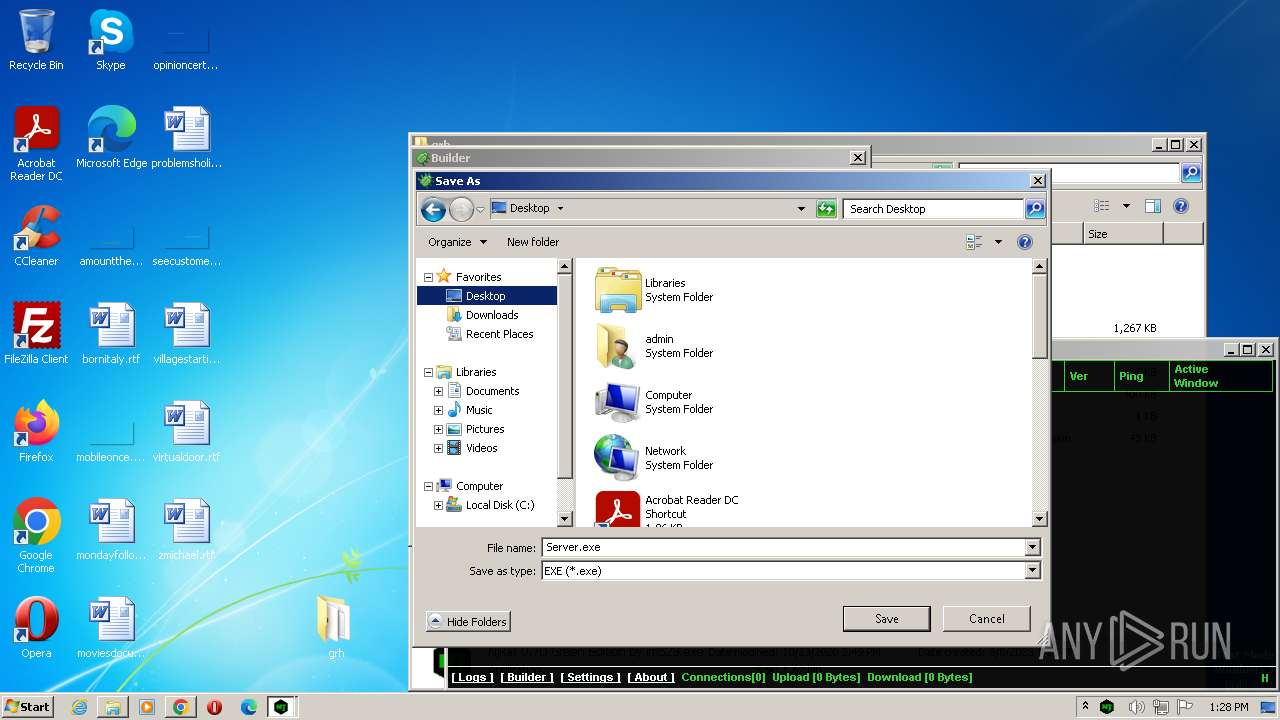This screenshot has height=720, width=1280.
Task: Click the Save button
Action: point(886,619)
